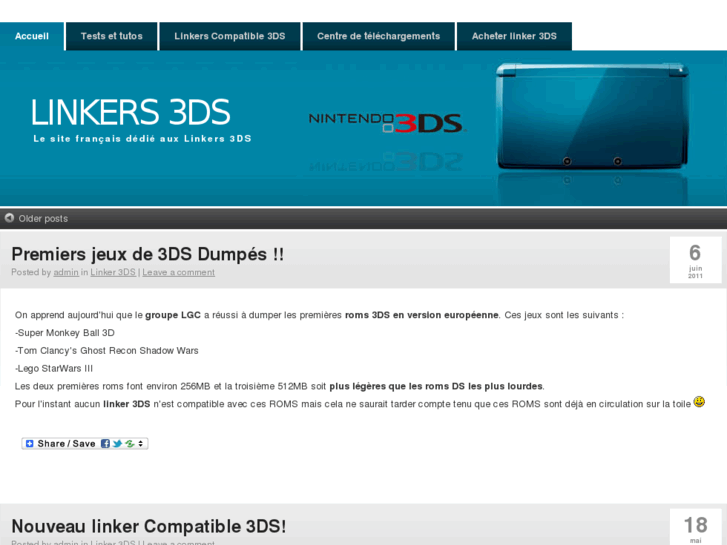Open the Linkers Compatible 3DS tab
727x545 pixels.
(230, 36)
